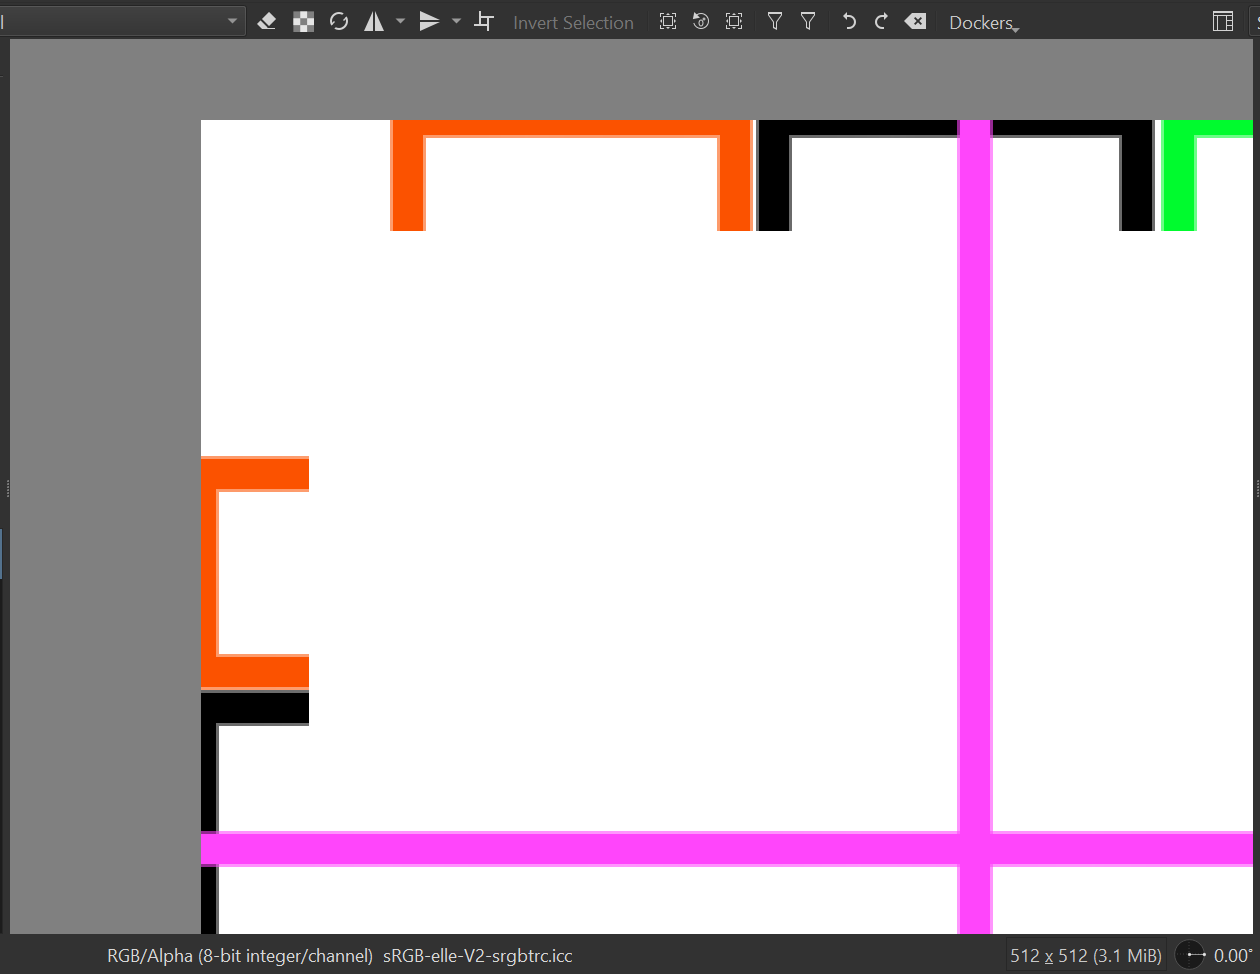Click the rotating selection icon
This screenshot has width=1260, height=974.
click(x=701, y=21)
